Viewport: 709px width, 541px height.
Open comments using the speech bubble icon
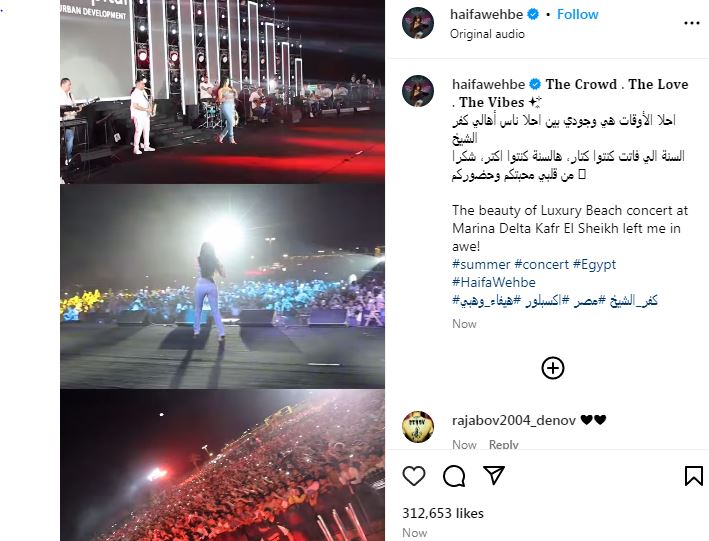point(454,476)
